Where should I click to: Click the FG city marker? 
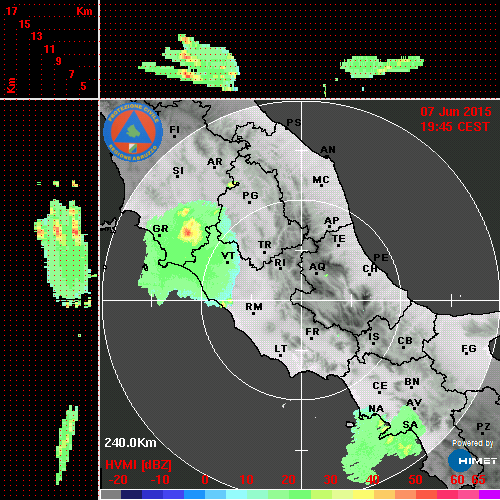point(469,350)
